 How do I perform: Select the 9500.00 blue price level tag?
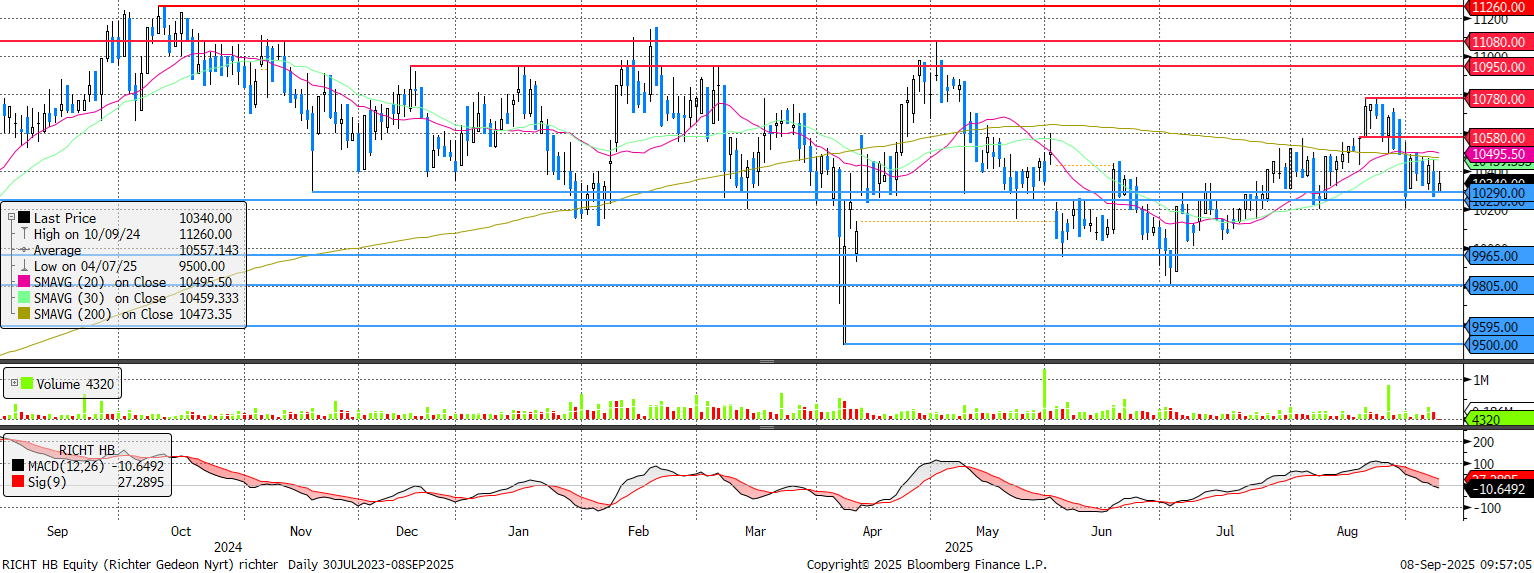click(x=1500, y=345)
